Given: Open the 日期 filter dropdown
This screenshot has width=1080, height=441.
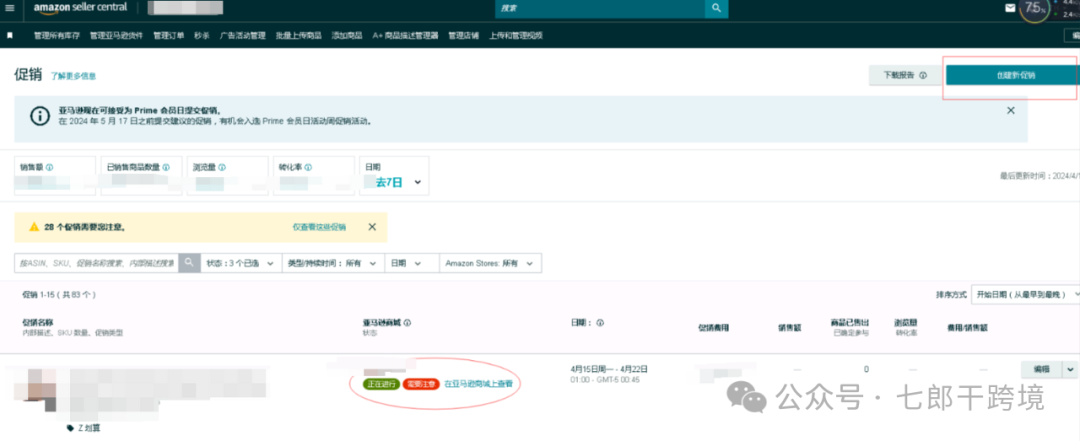Looking at the screenshot, I should (412, 263).
